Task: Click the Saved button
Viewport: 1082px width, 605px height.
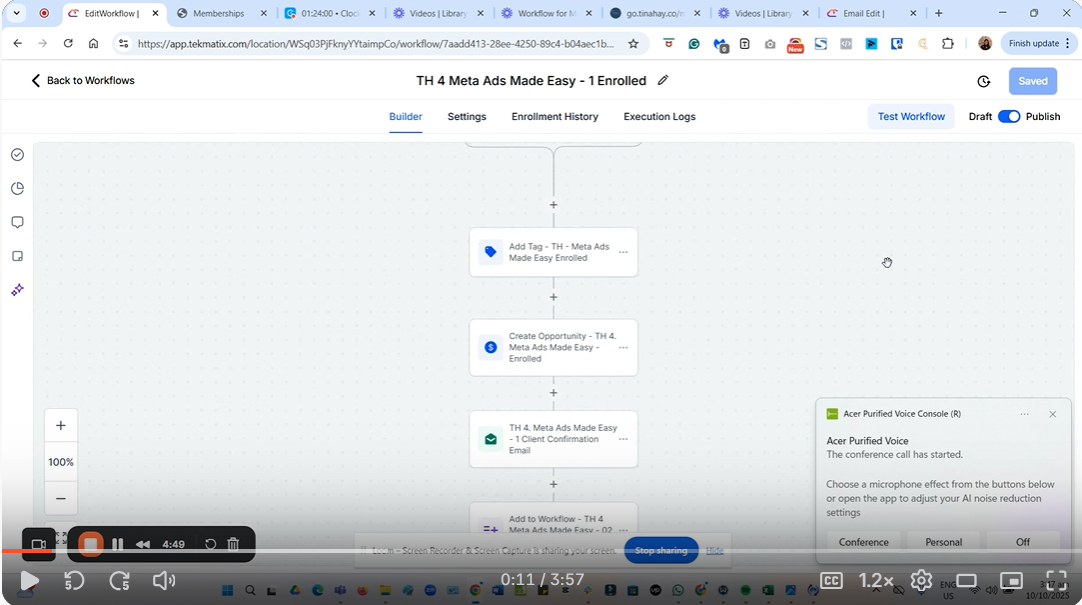Action: 1032,81
